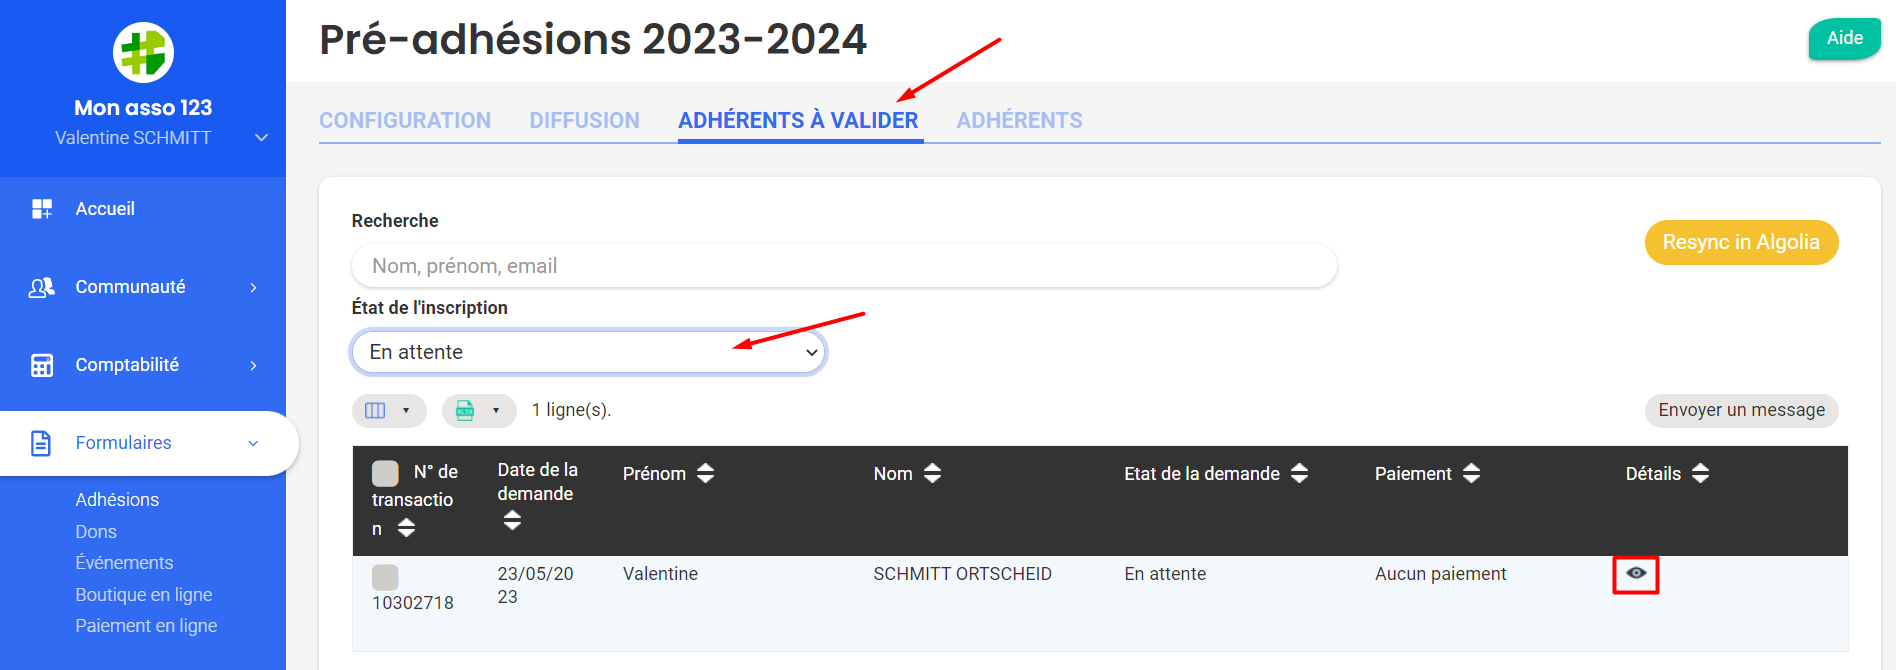
Task: Click the Comptabilité calculator icon
Action: 42,365
